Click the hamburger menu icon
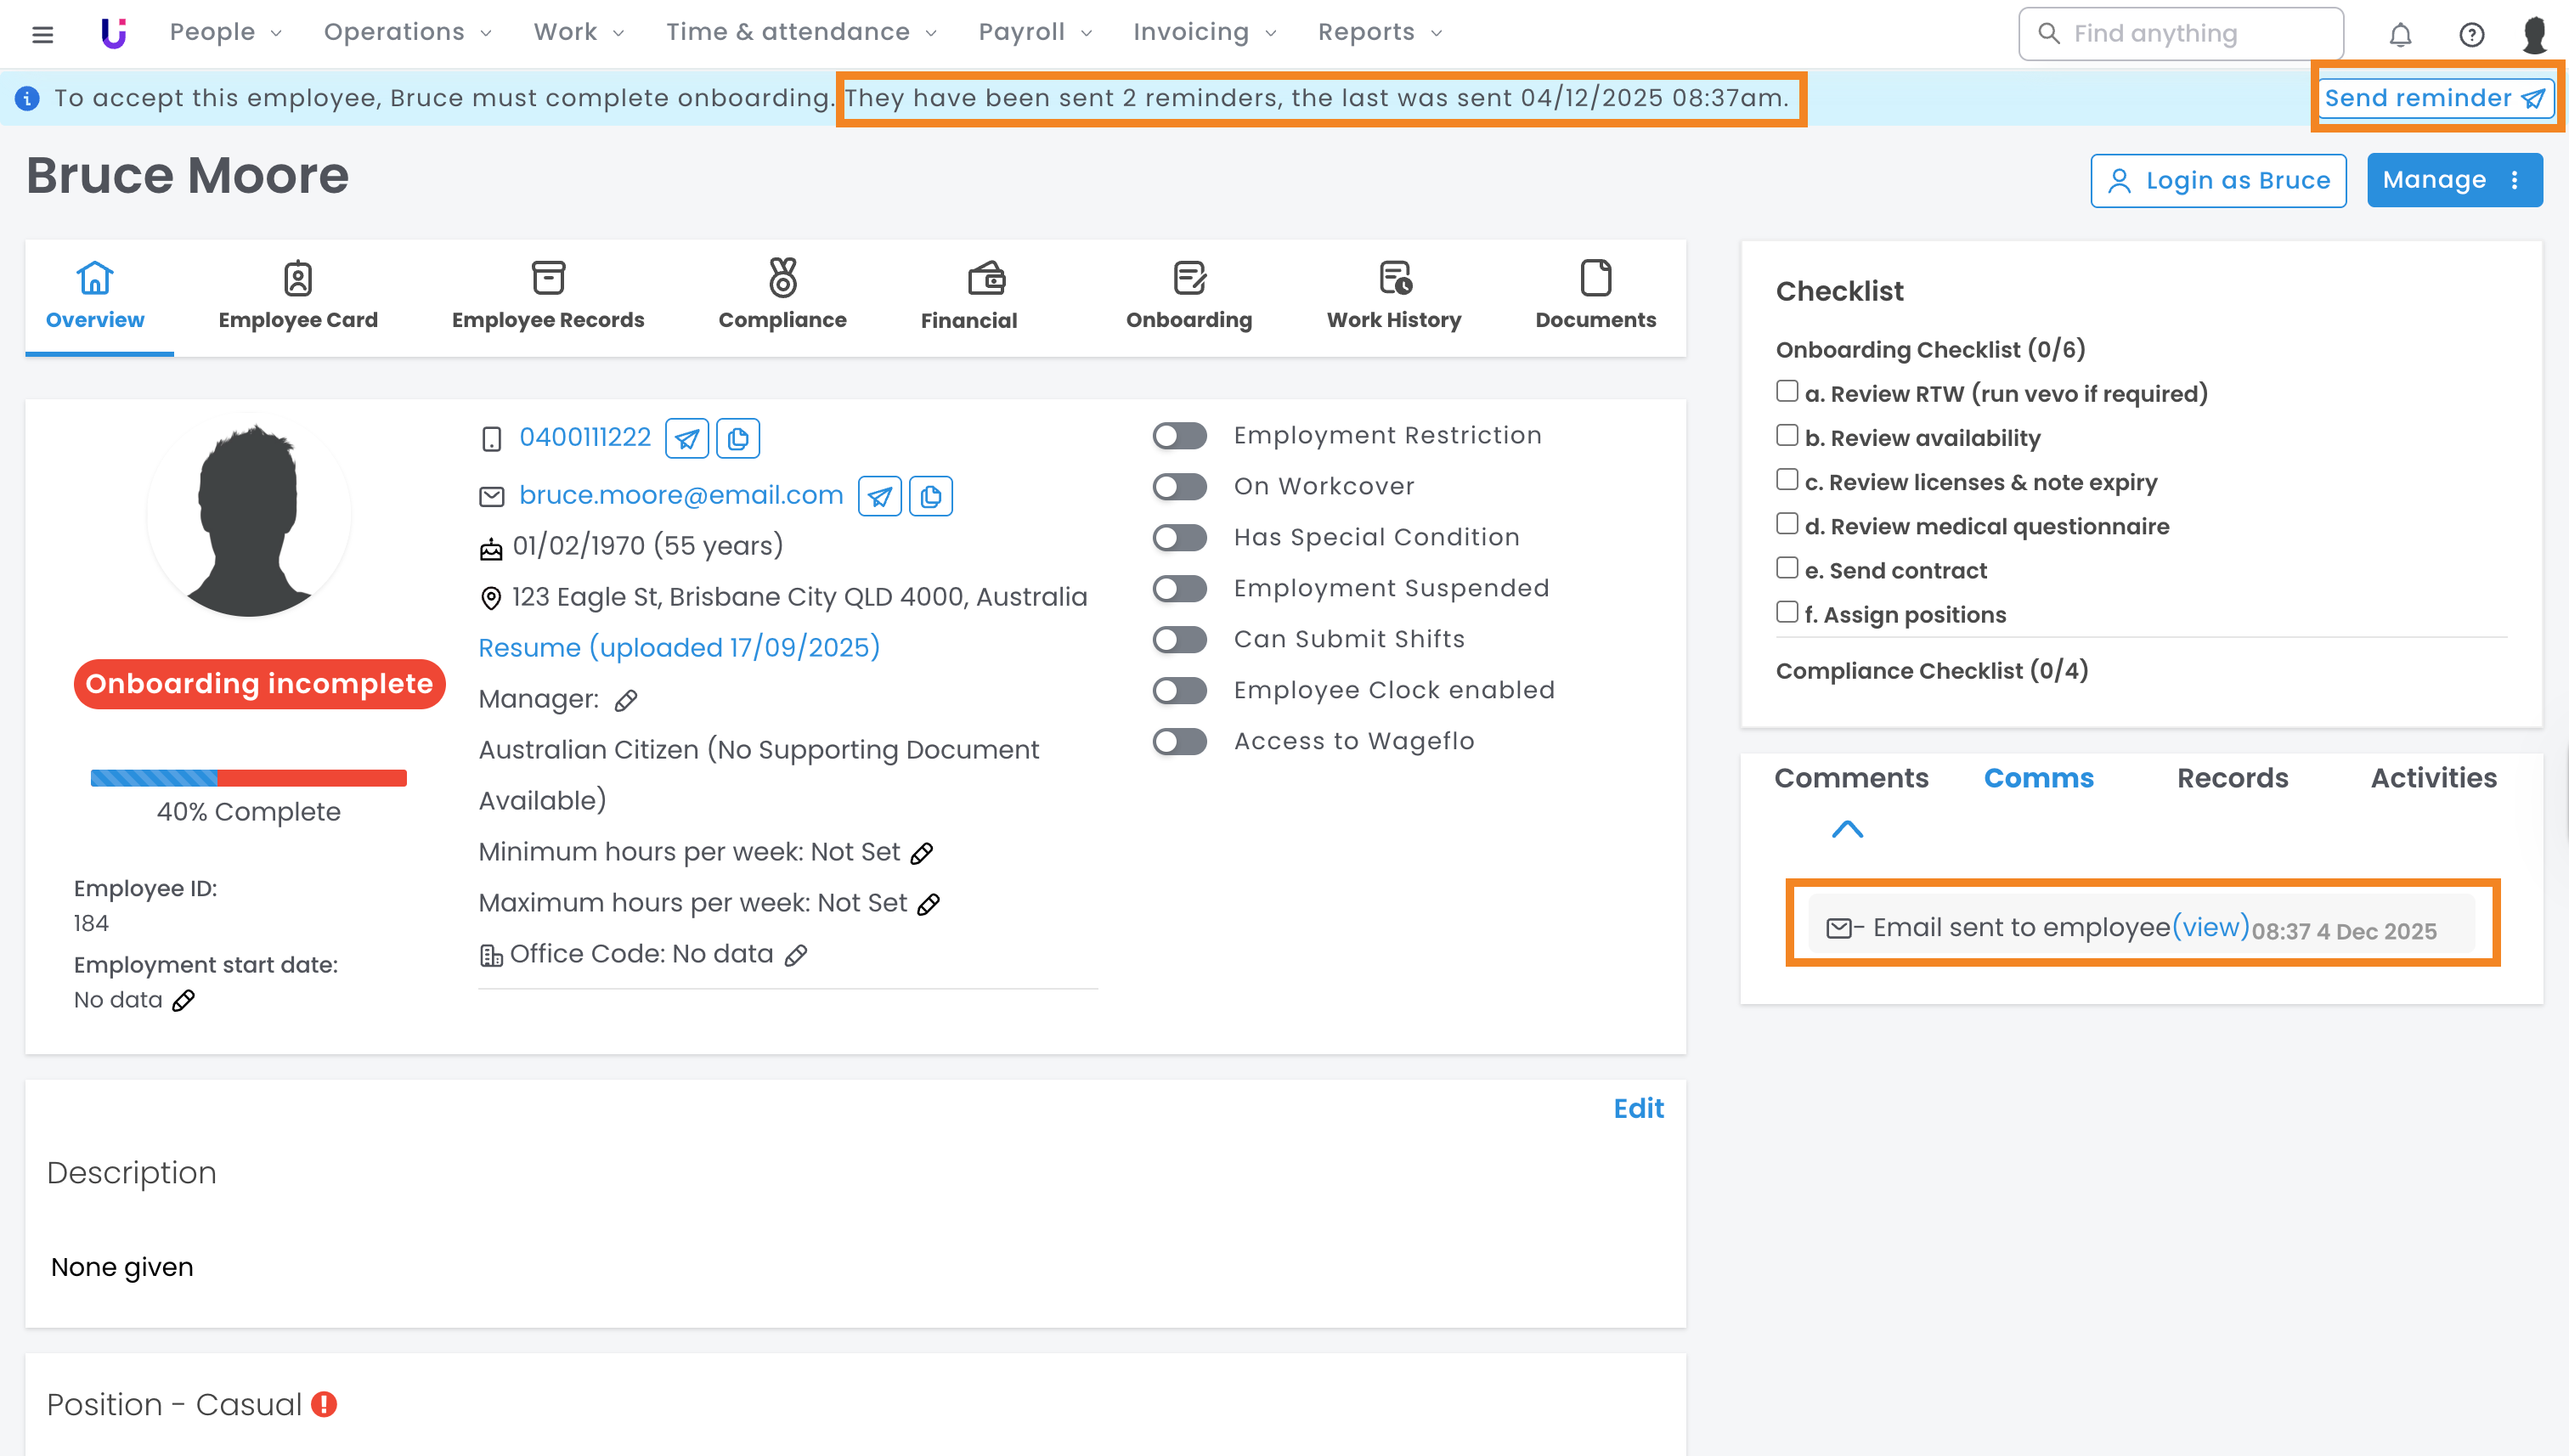The width and height of the screenshot is (2569, 1456). pos(42,35)
